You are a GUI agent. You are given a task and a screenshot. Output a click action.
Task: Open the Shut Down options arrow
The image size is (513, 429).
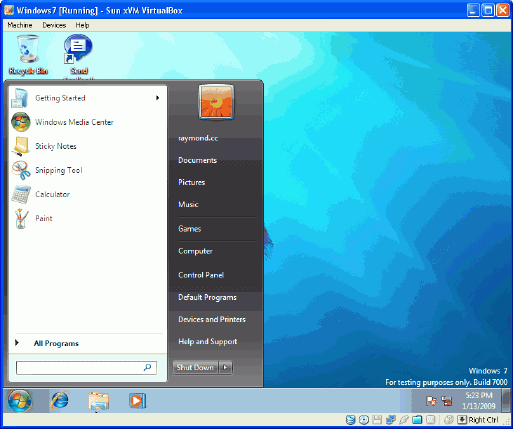(x=226, y=367)
